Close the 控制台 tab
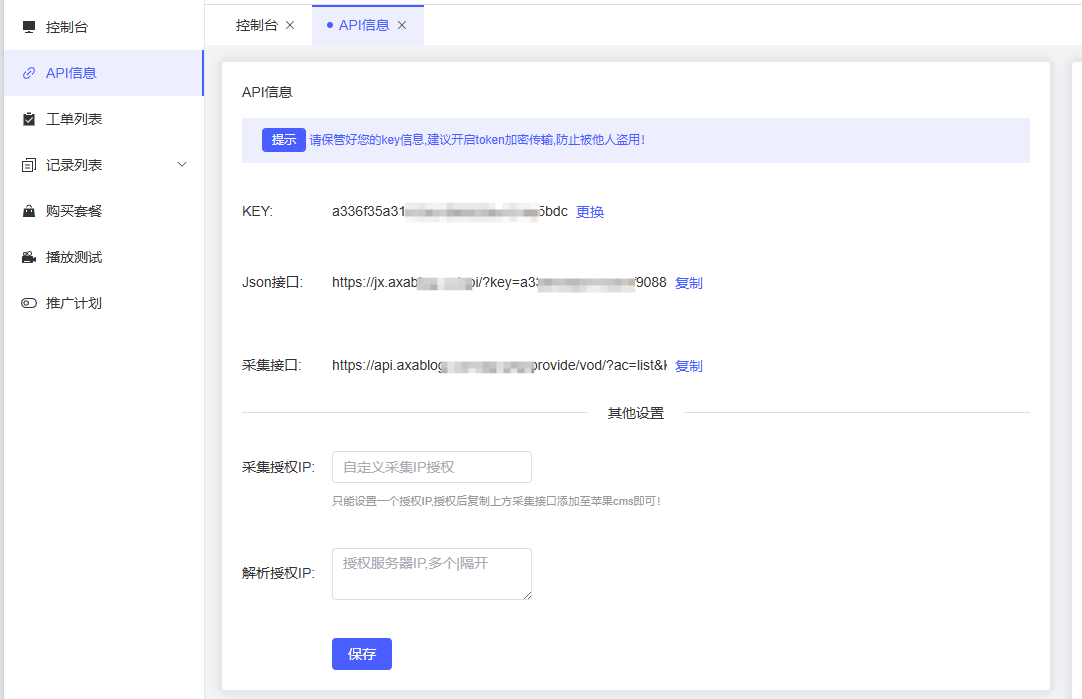This screenshot has width=1082, height=699. (x=289, y=25)
